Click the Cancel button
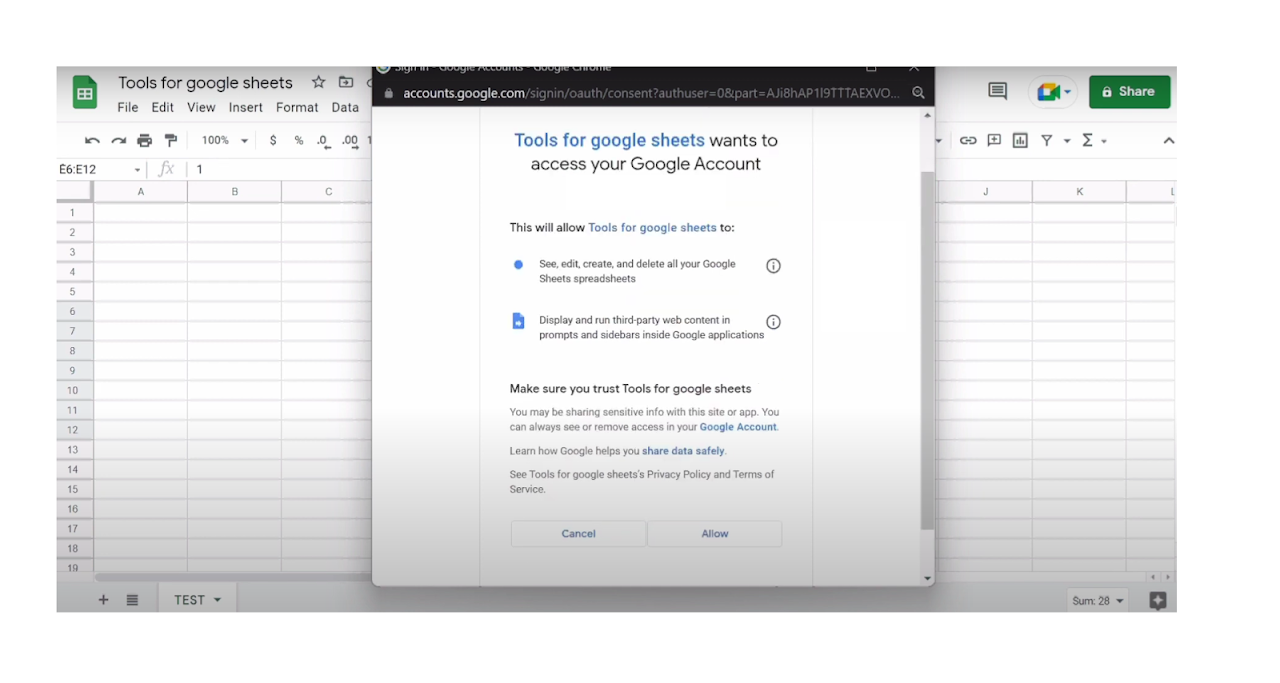Image resolution: width=1280 pixels, height=683 pixels. (x=578, y=534)
